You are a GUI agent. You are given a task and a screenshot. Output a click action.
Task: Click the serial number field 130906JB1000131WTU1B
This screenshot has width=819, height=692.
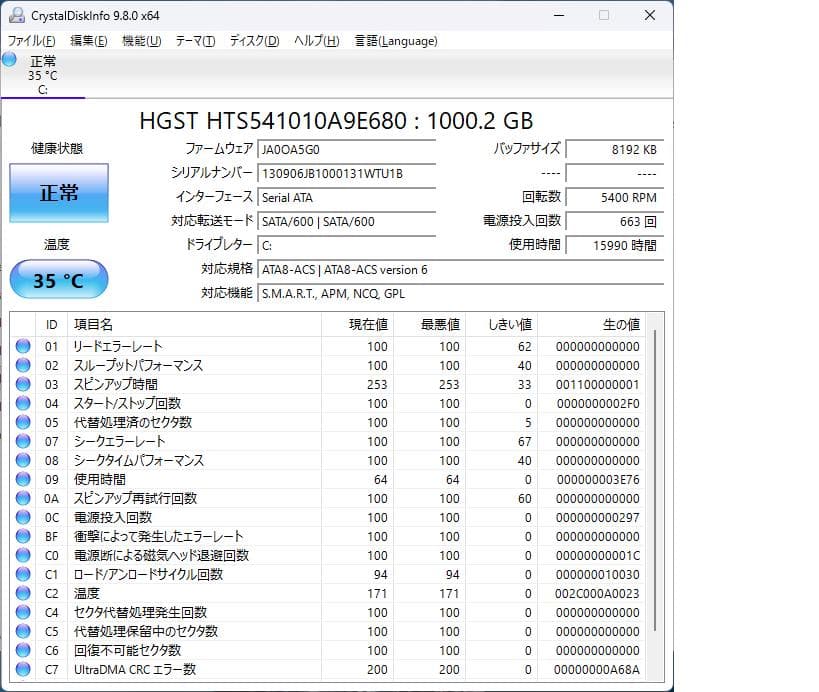point(346,174)
